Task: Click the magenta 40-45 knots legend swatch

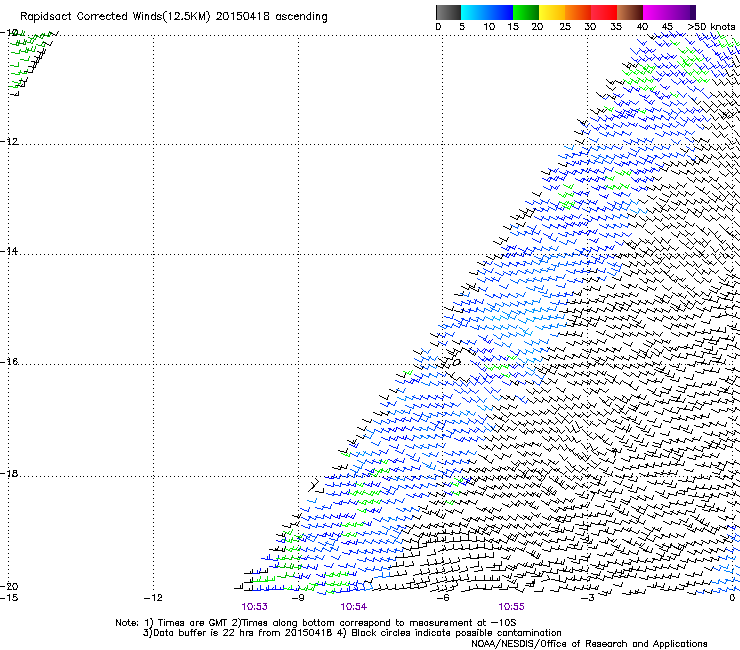Action: pyautogui.click(x=656, y=12)
